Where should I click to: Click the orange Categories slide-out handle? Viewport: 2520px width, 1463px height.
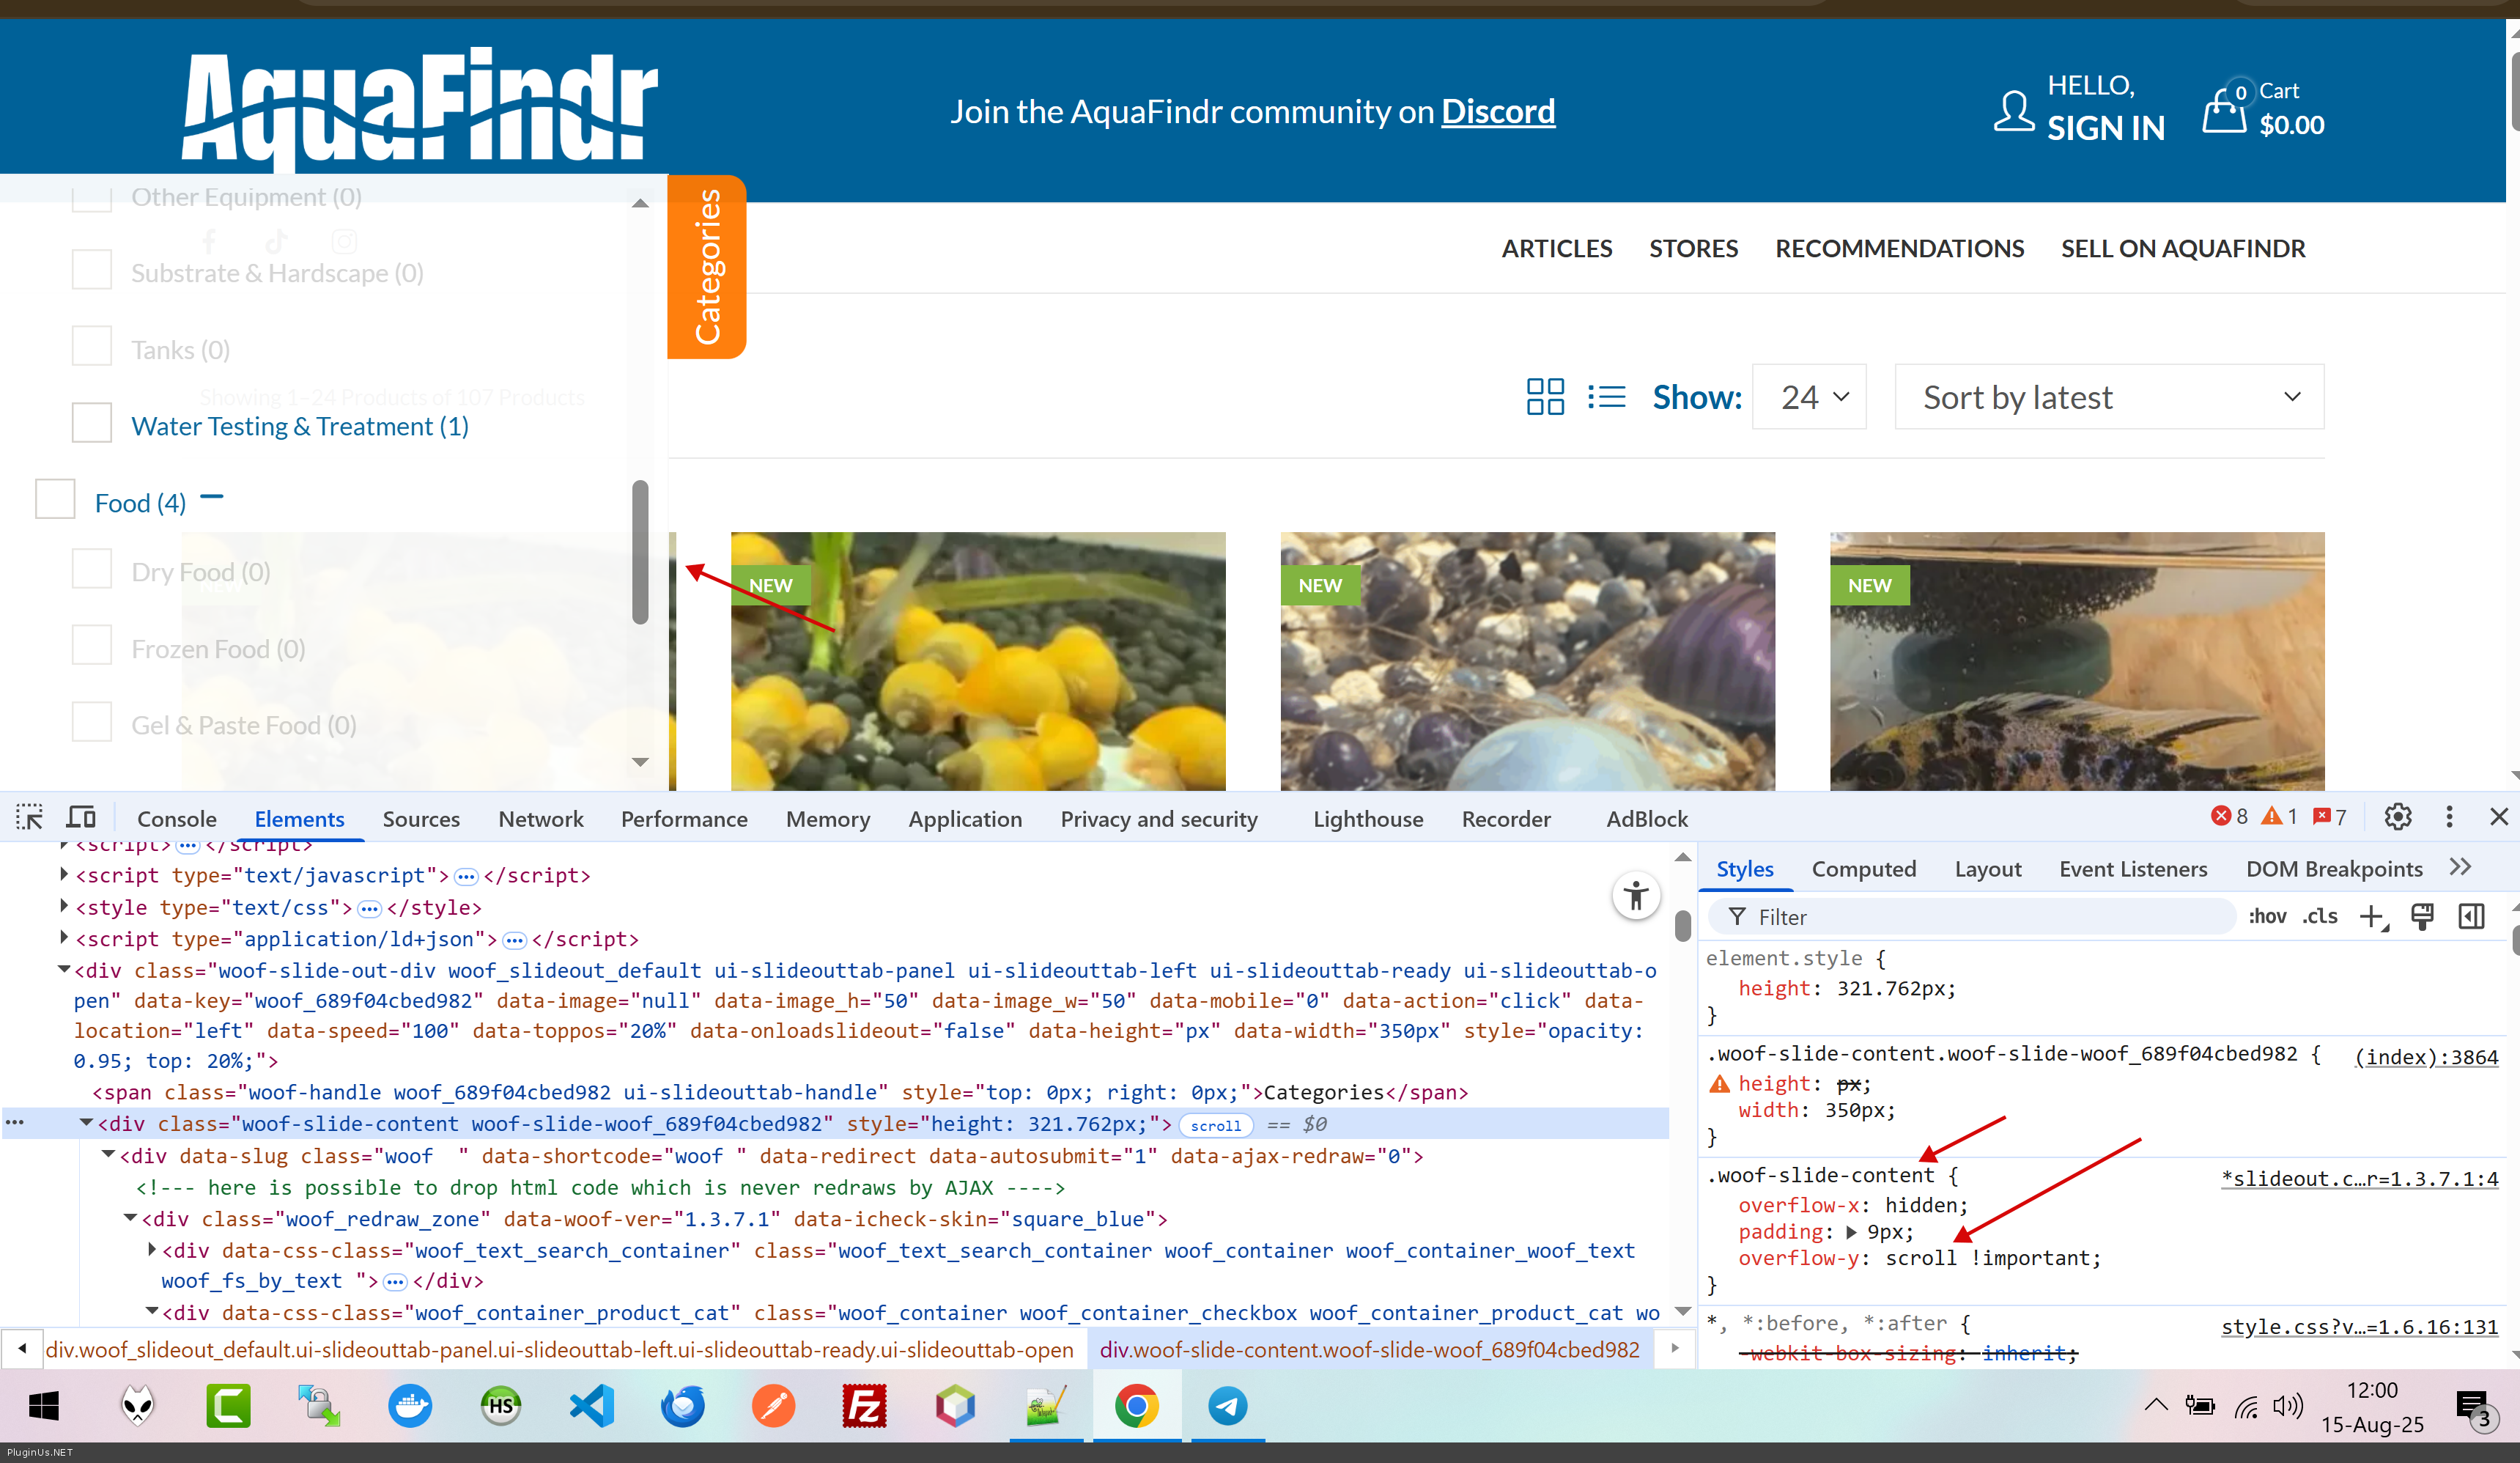[707, 267]
